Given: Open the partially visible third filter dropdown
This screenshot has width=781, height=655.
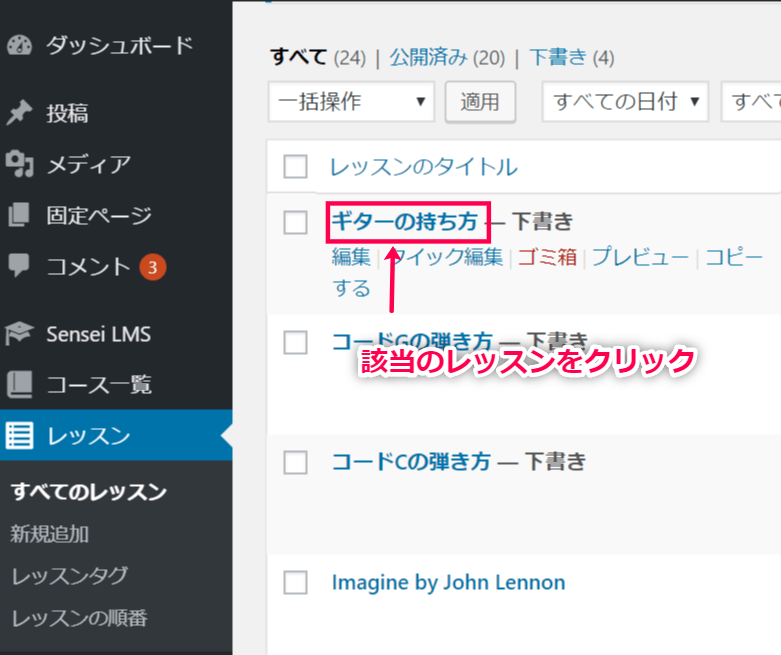Looking at the screenshot, I should [751, 102].
